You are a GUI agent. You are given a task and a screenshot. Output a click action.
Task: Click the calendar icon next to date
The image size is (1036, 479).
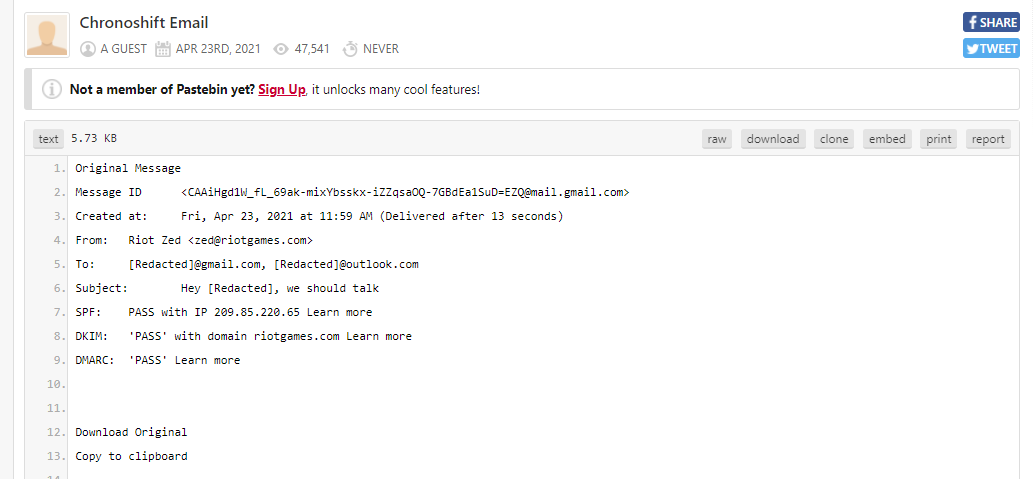163,49
